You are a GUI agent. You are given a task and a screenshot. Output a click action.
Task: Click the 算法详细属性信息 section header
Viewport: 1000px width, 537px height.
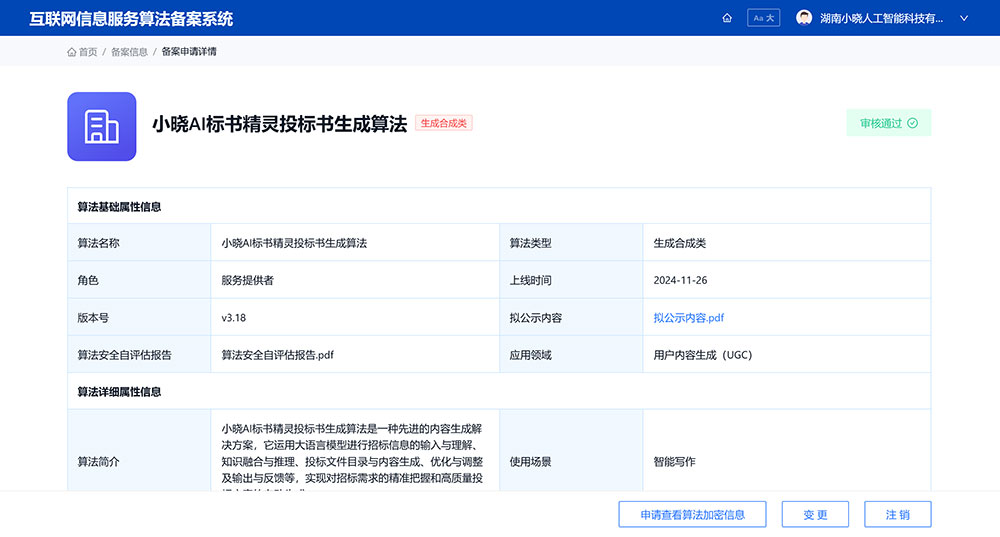119,392
